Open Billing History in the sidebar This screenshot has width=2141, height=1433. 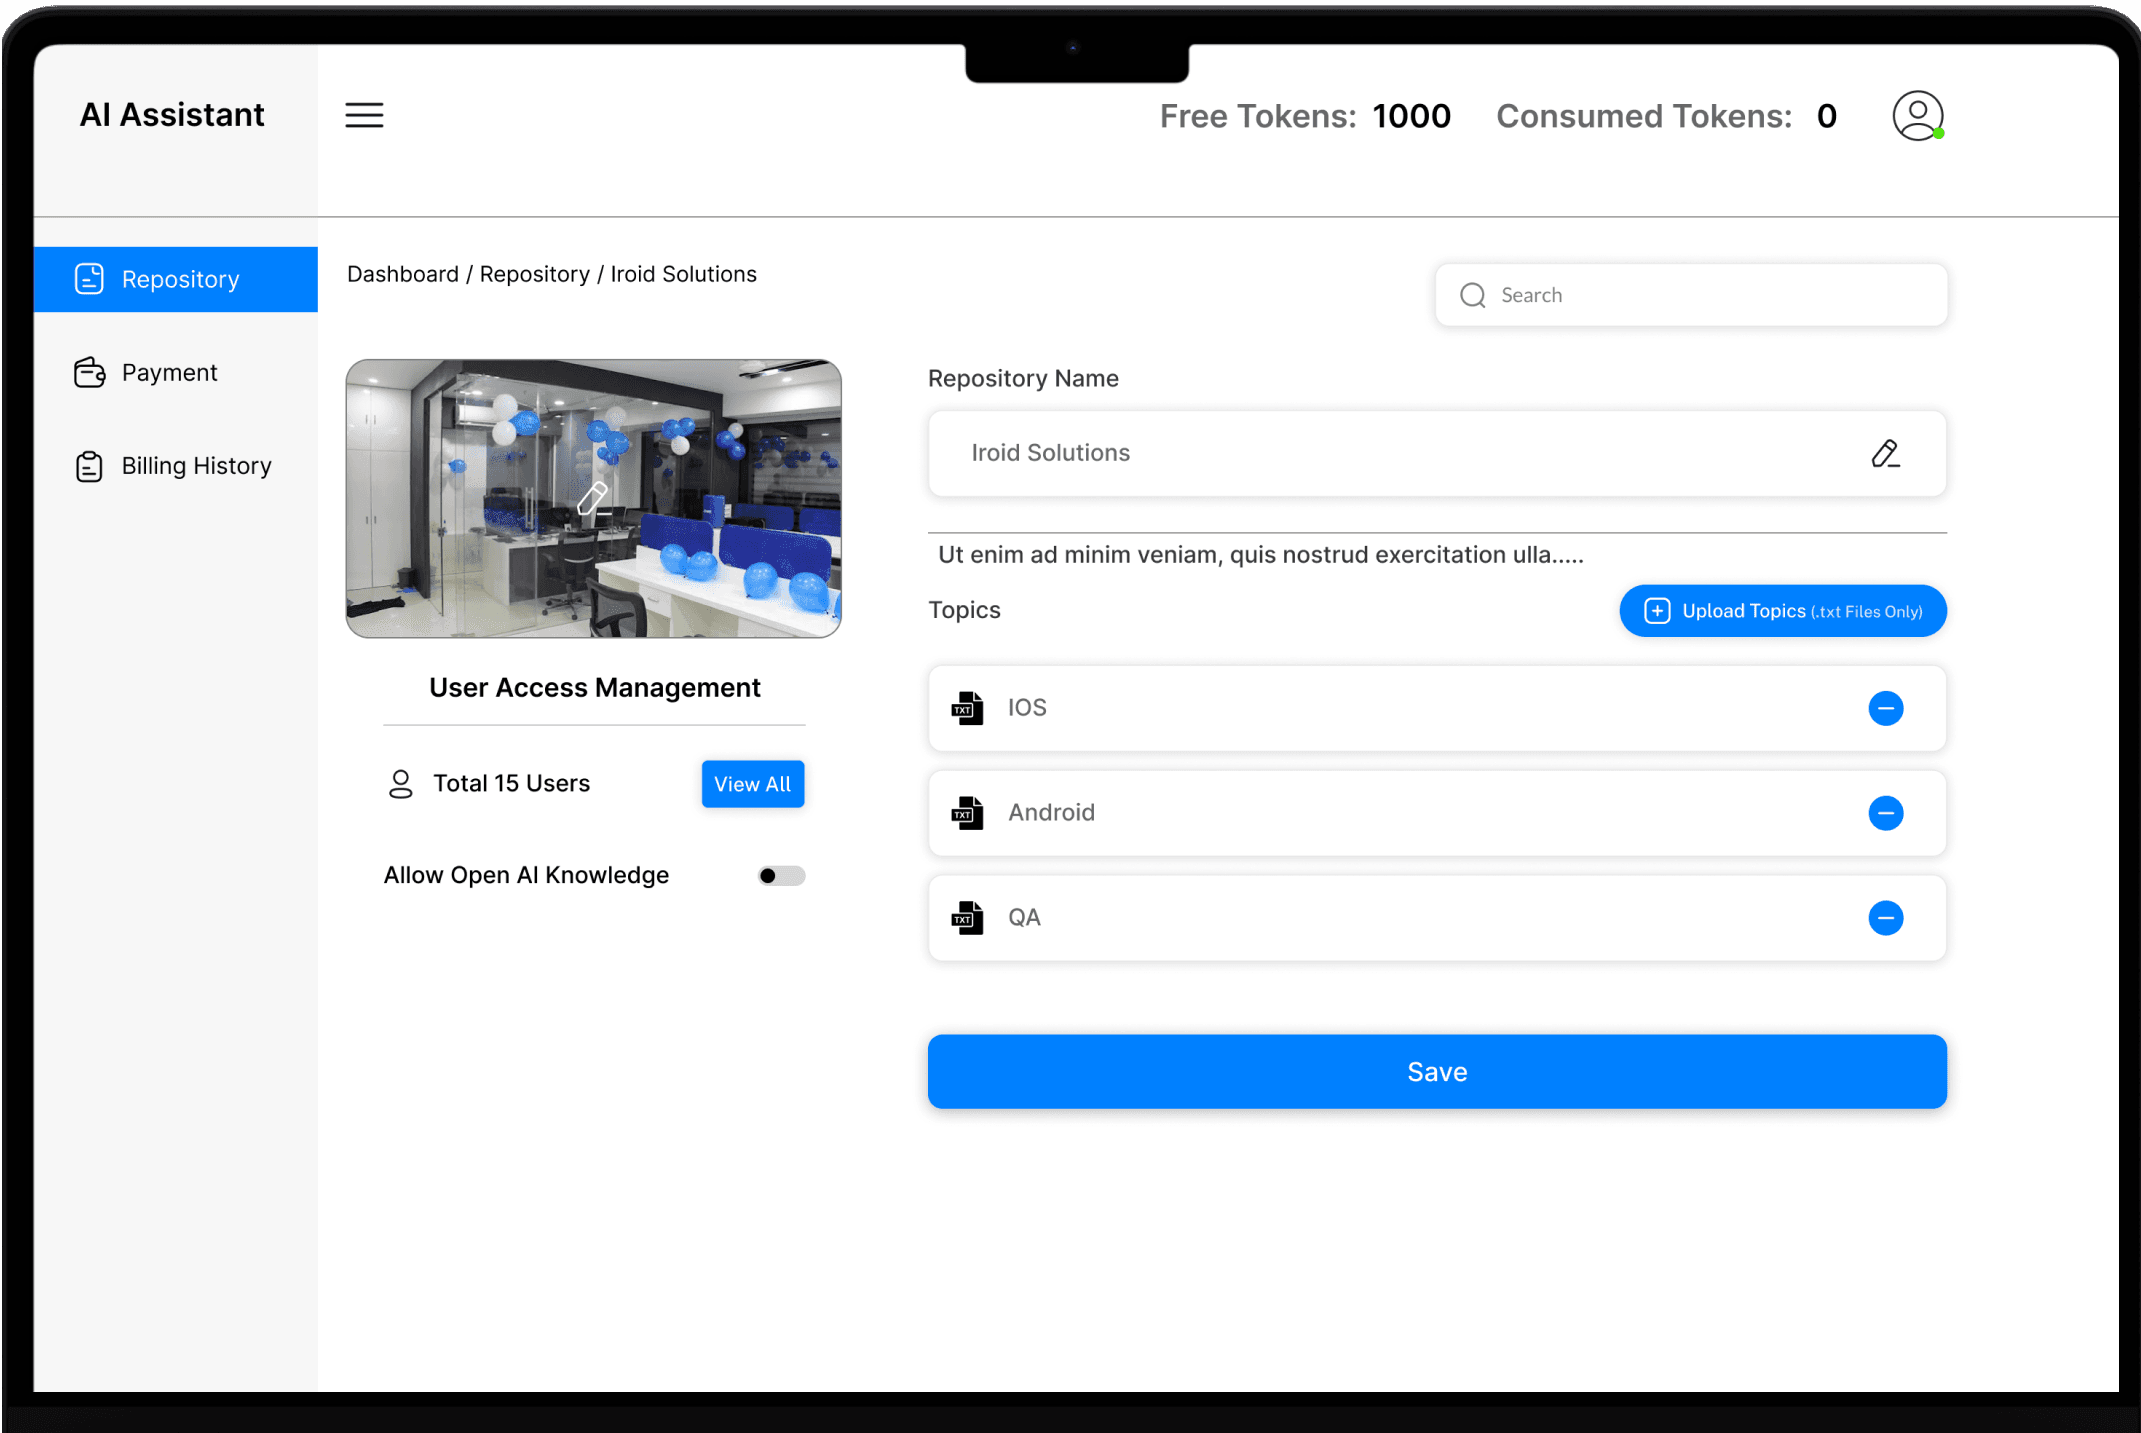195,466
